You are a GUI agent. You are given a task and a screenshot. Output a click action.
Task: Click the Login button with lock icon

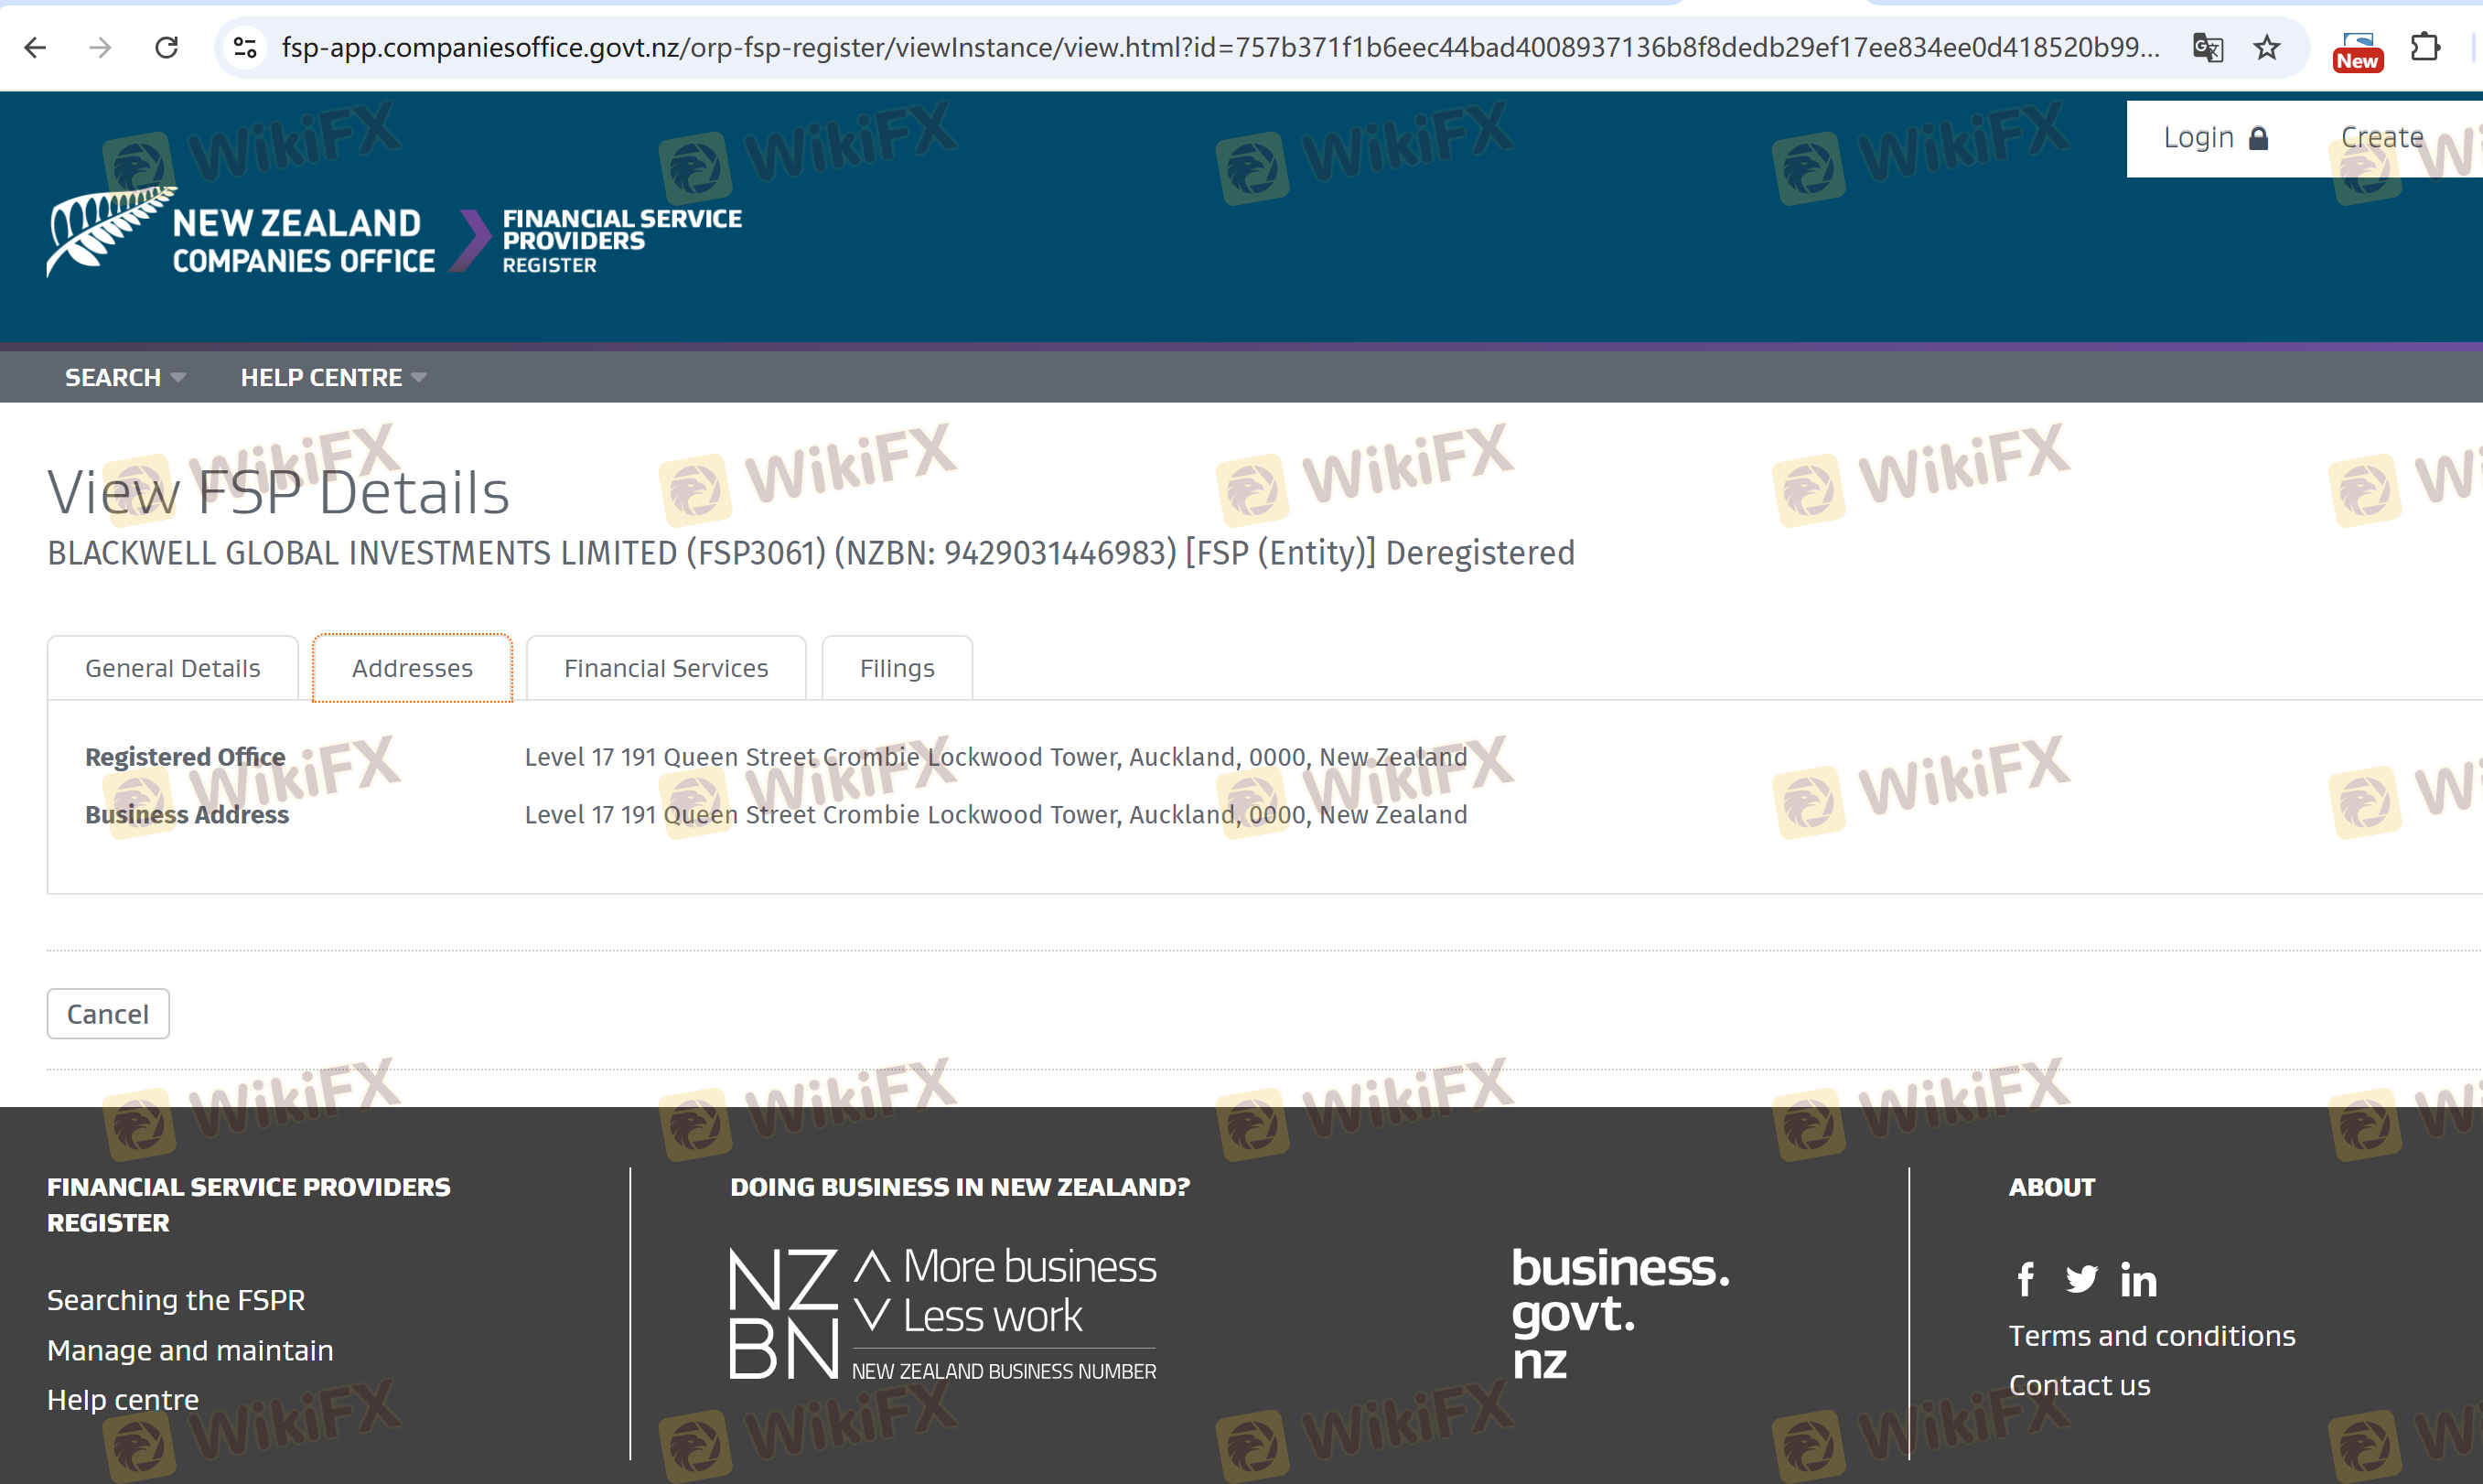click(x=2214, y=138)
